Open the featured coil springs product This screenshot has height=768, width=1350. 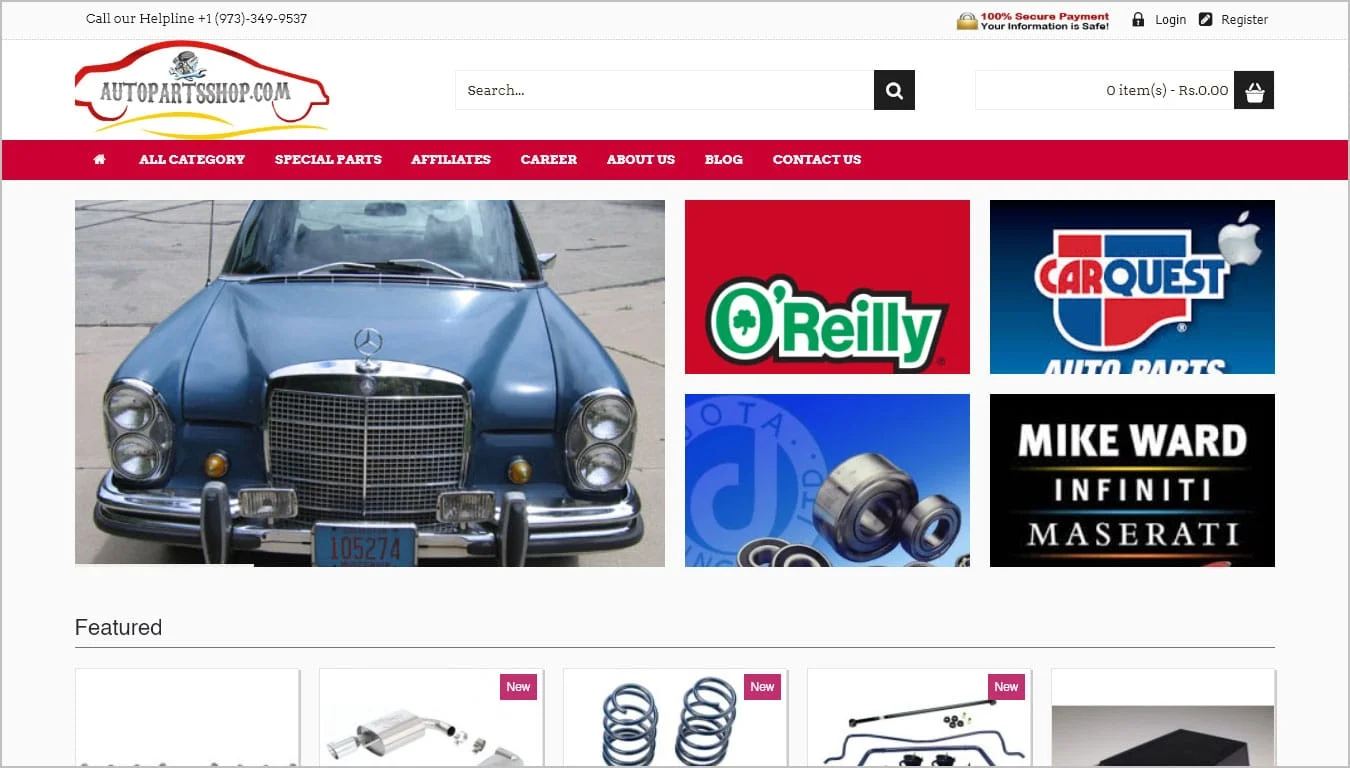[675, 718]
